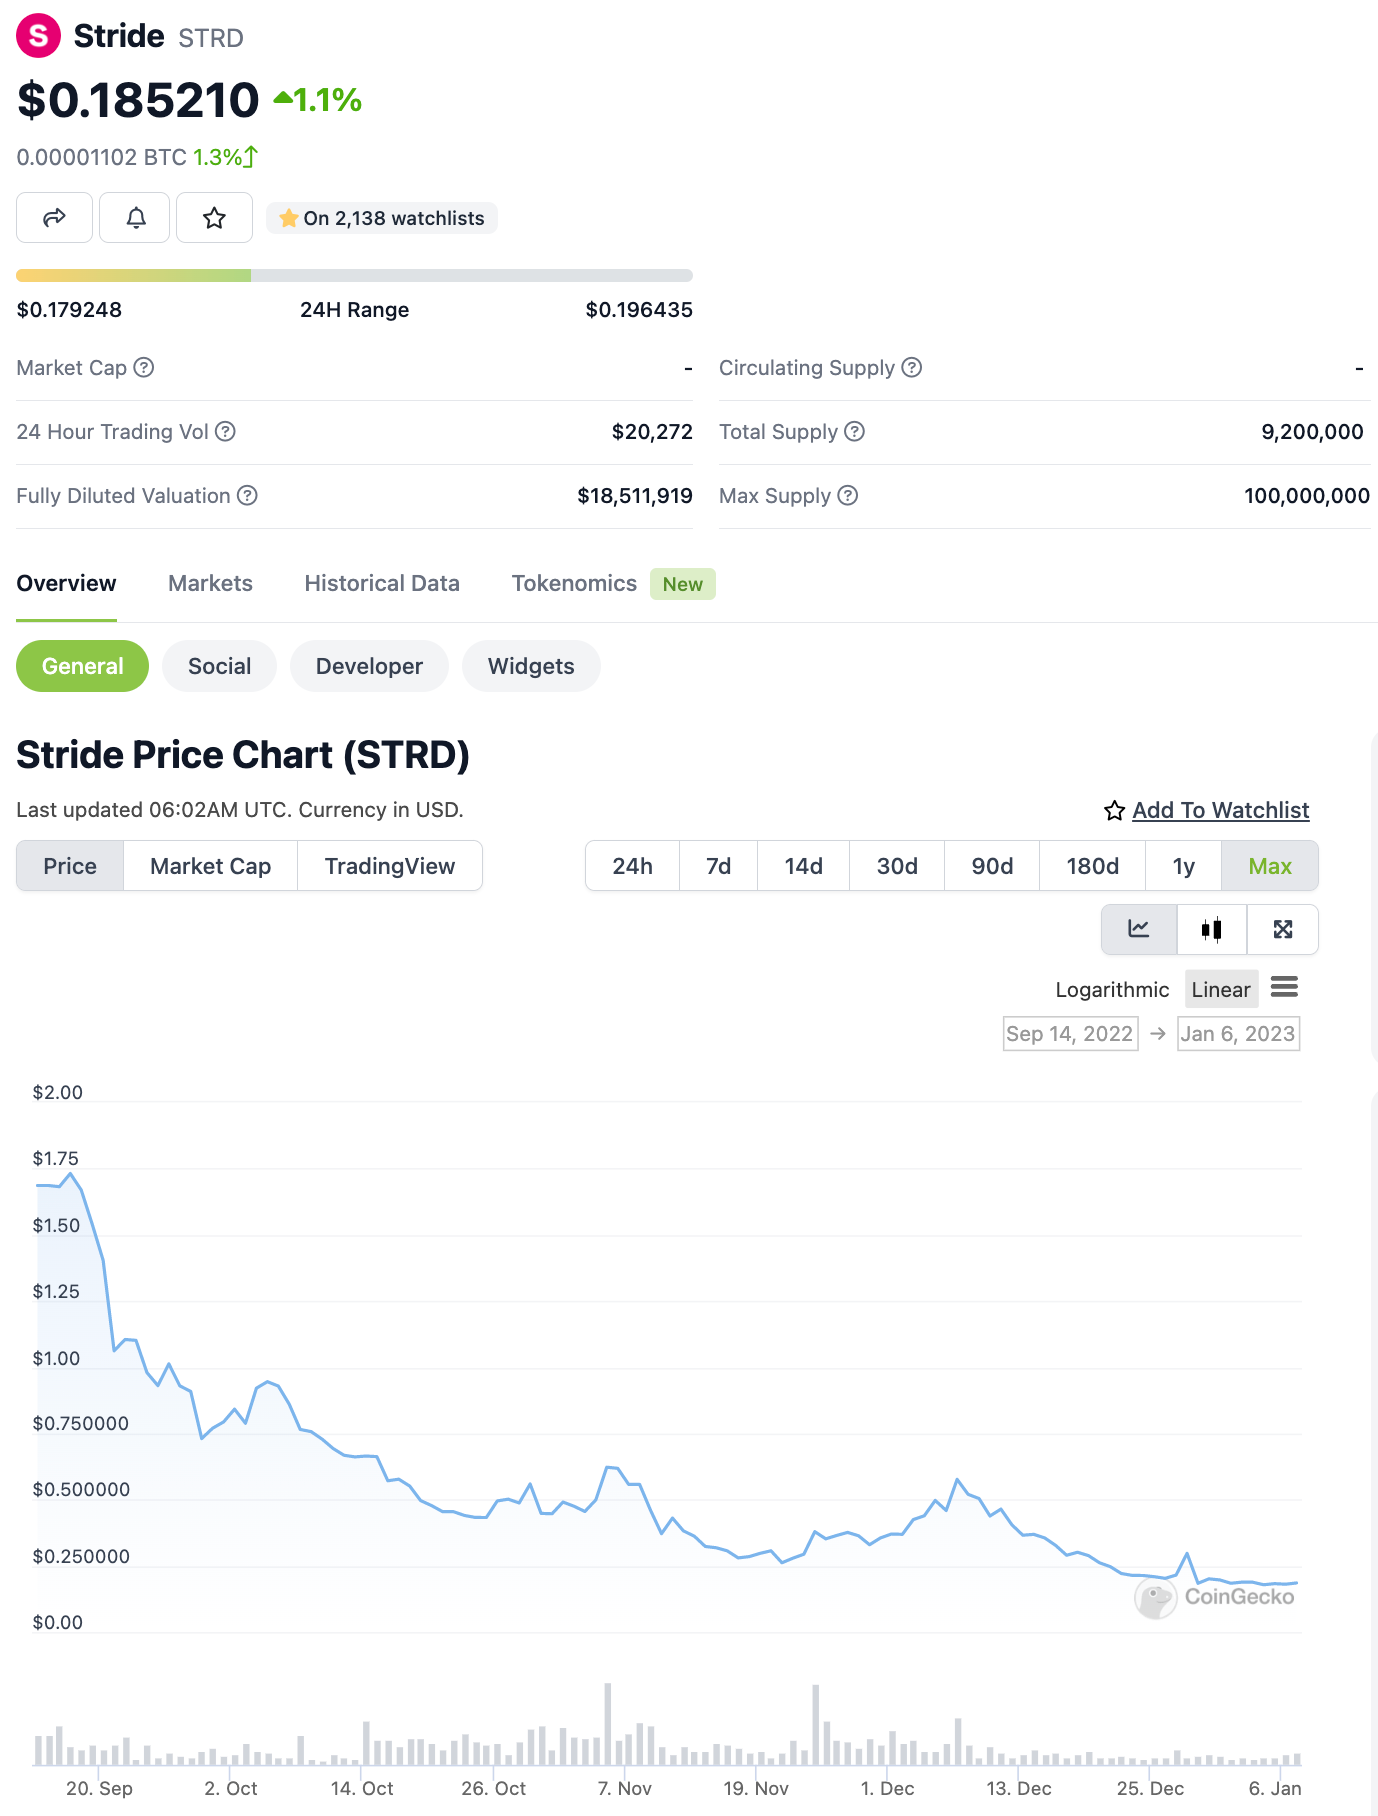Select the Widgets pill

tap(531, 666)
